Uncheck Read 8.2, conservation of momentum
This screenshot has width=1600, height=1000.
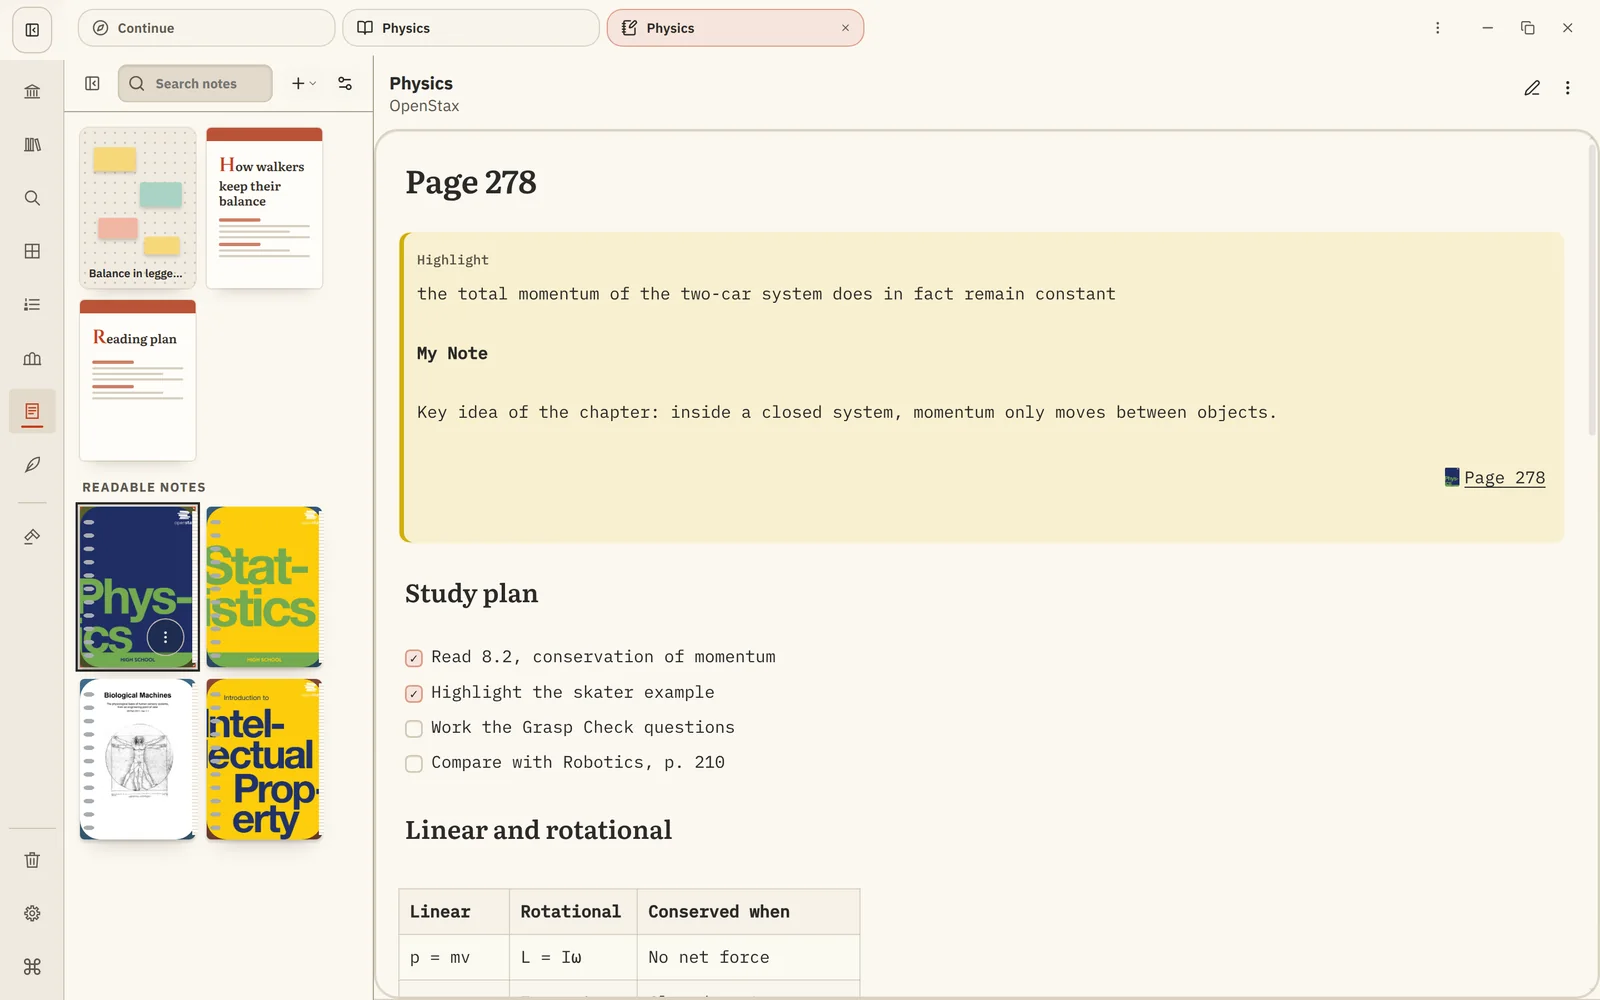pos(414,658)
